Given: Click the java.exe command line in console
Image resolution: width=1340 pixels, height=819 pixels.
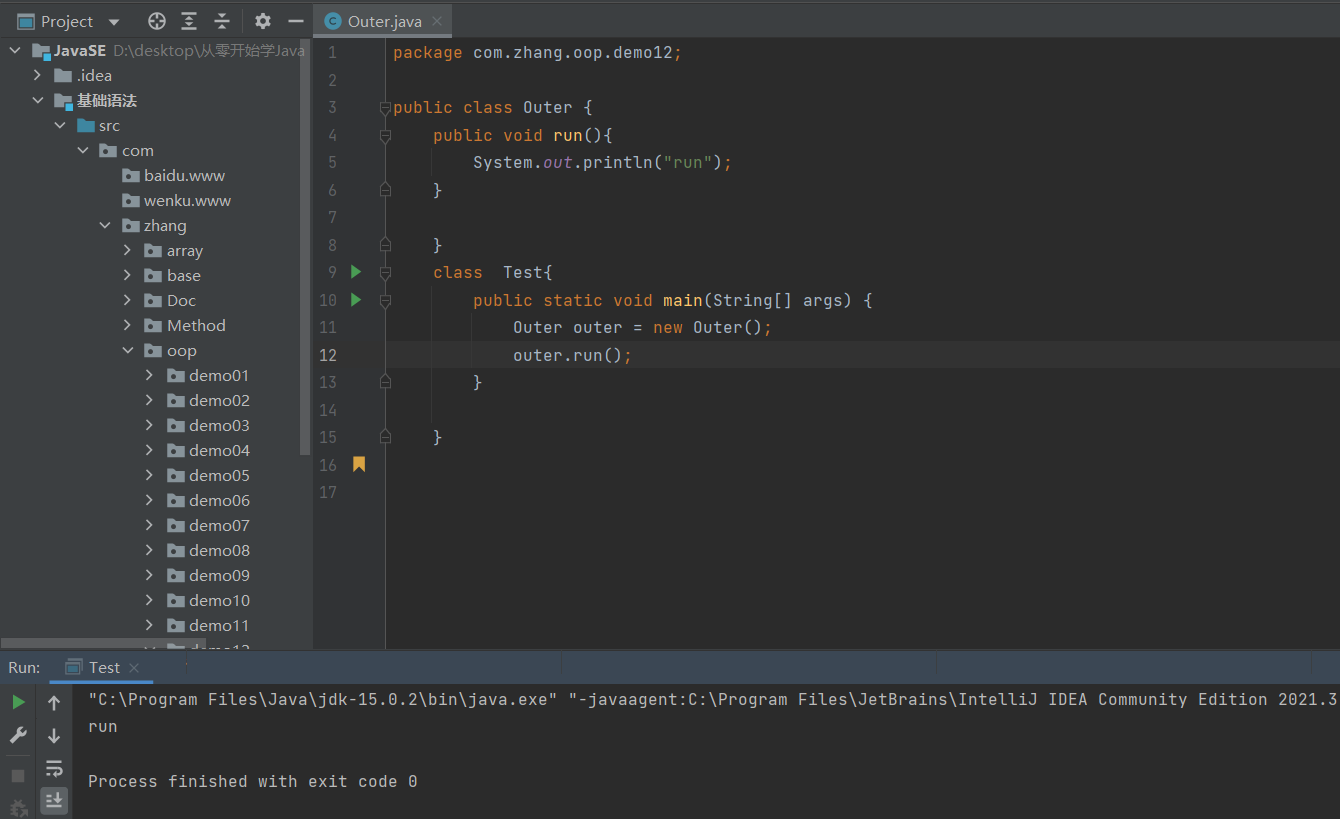Looking at the screenshot, I should click(x=713, y=699).
